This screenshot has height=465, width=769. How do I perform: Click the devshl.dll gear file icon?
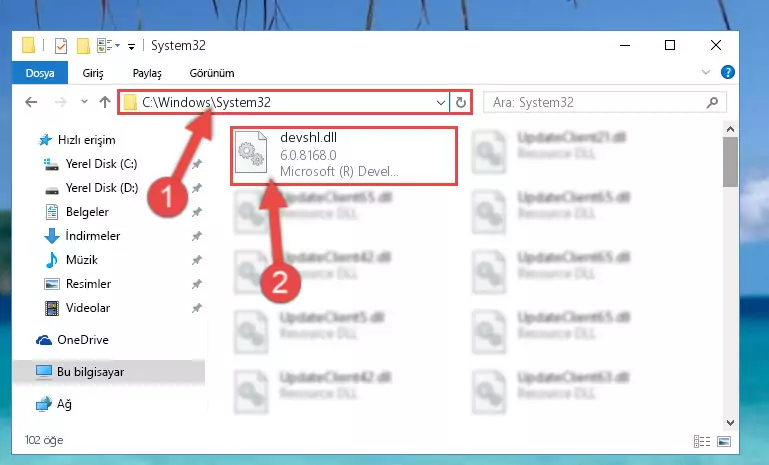251,153
